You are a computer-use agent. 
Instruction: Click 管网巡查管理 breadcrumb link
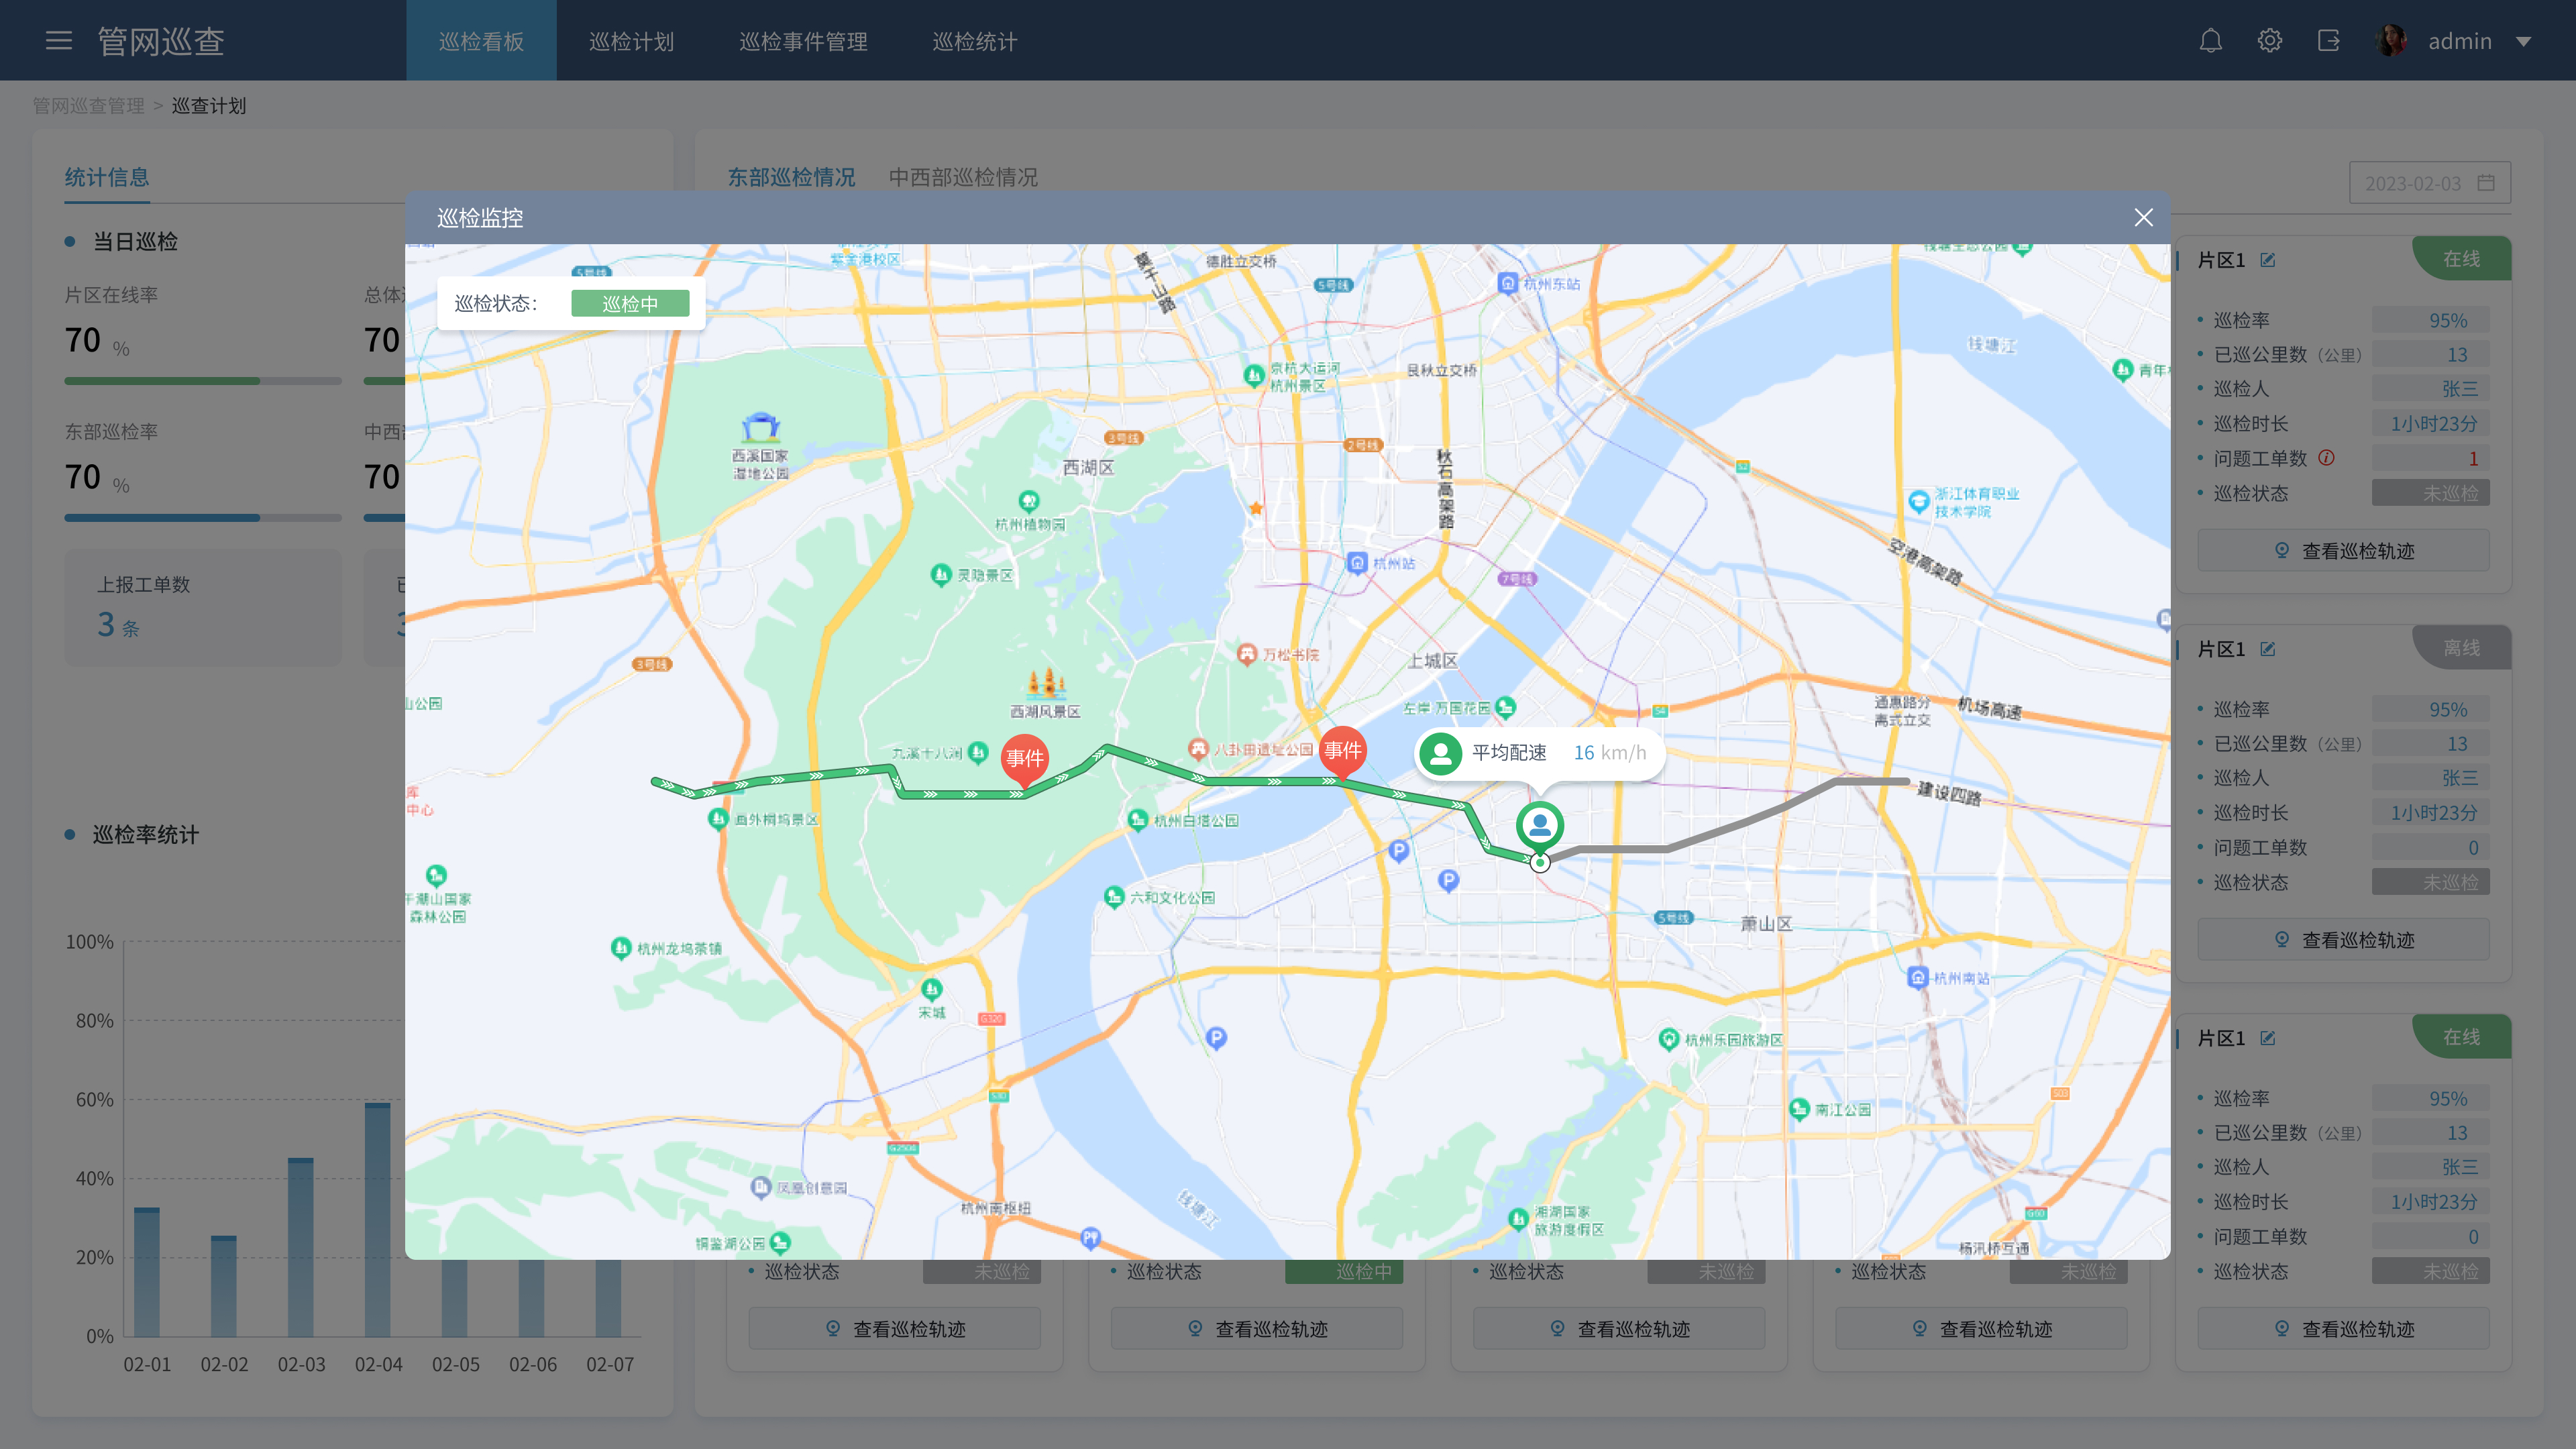[x=88, y=106]
